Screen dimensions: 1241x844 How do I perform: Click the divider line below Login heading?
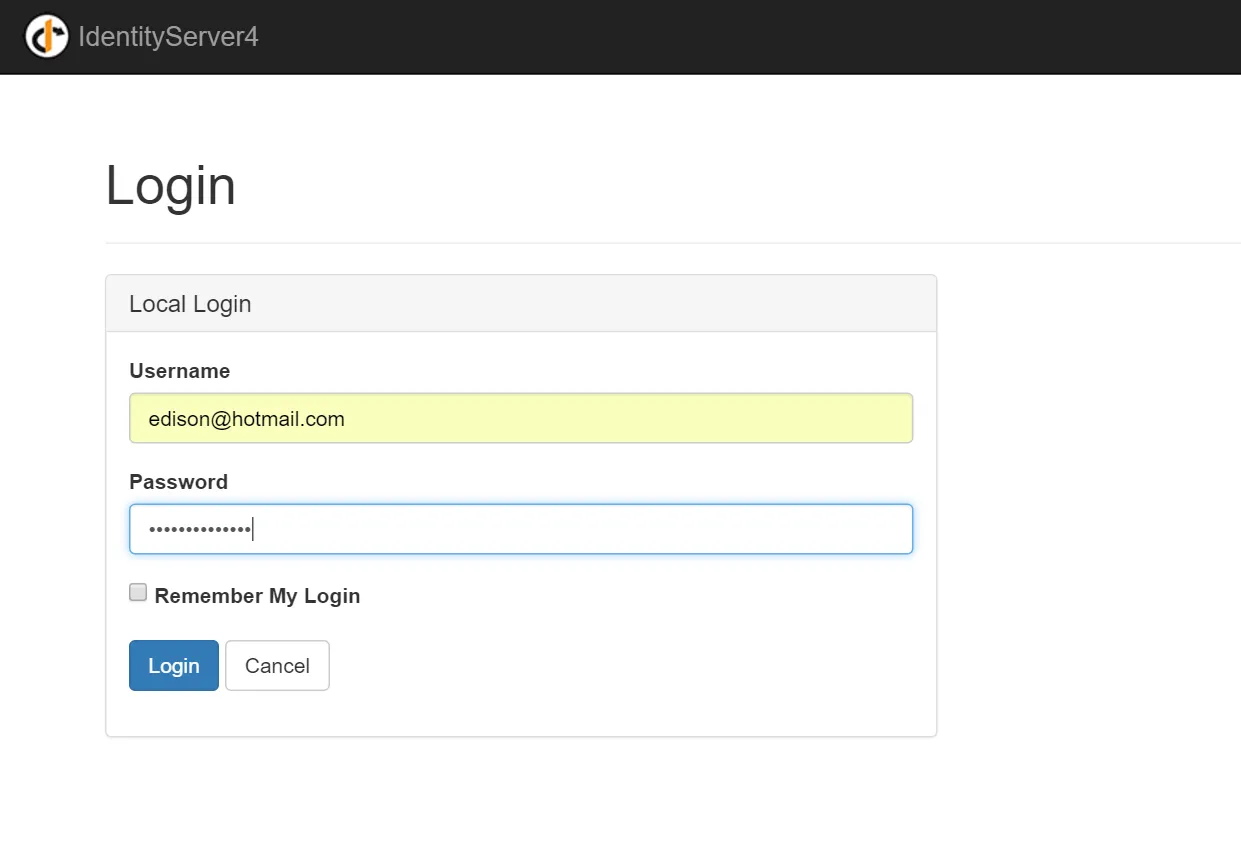pyautogui.click(x=670, y=243)
